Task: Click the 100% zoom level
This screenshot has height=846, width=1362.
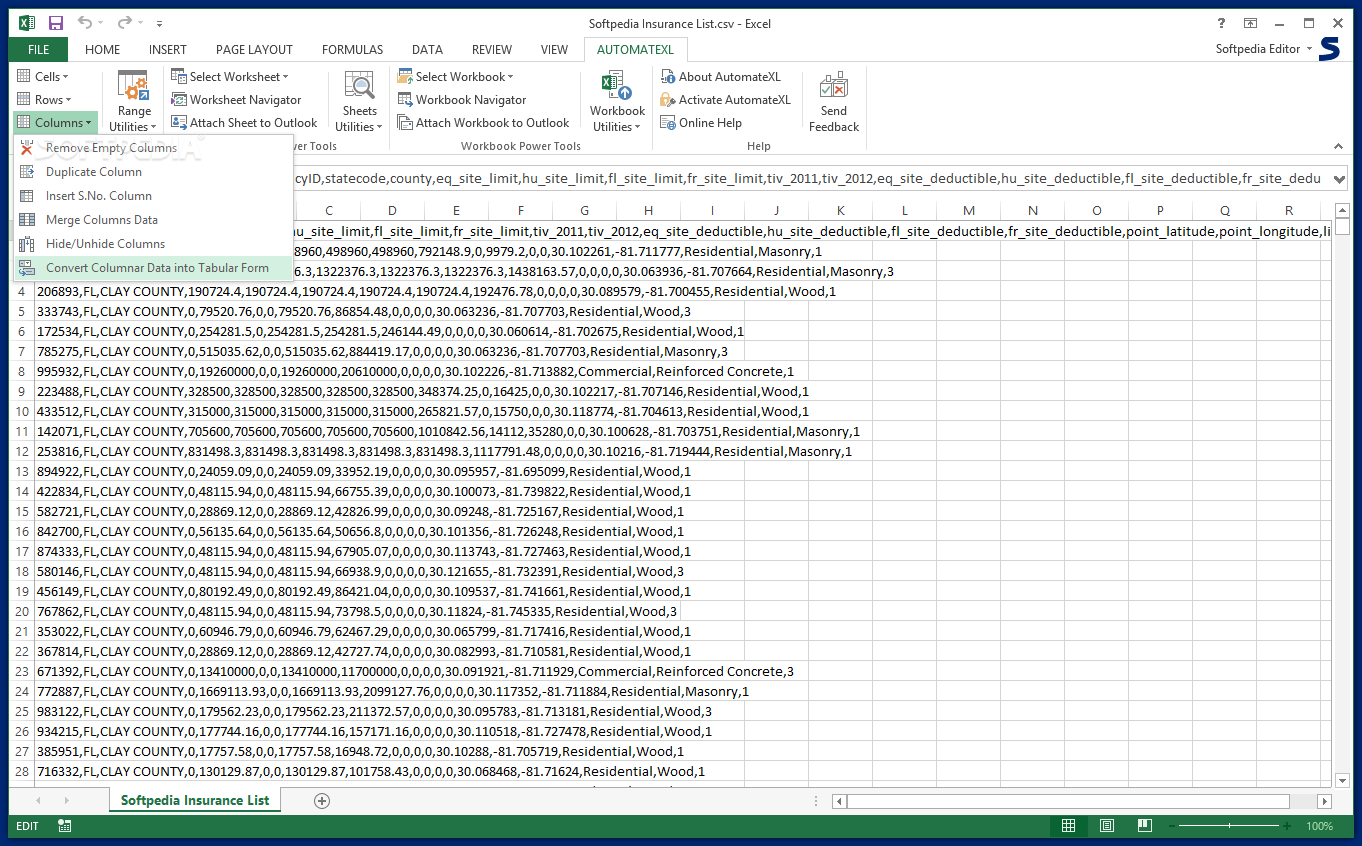Action: 1319,826
